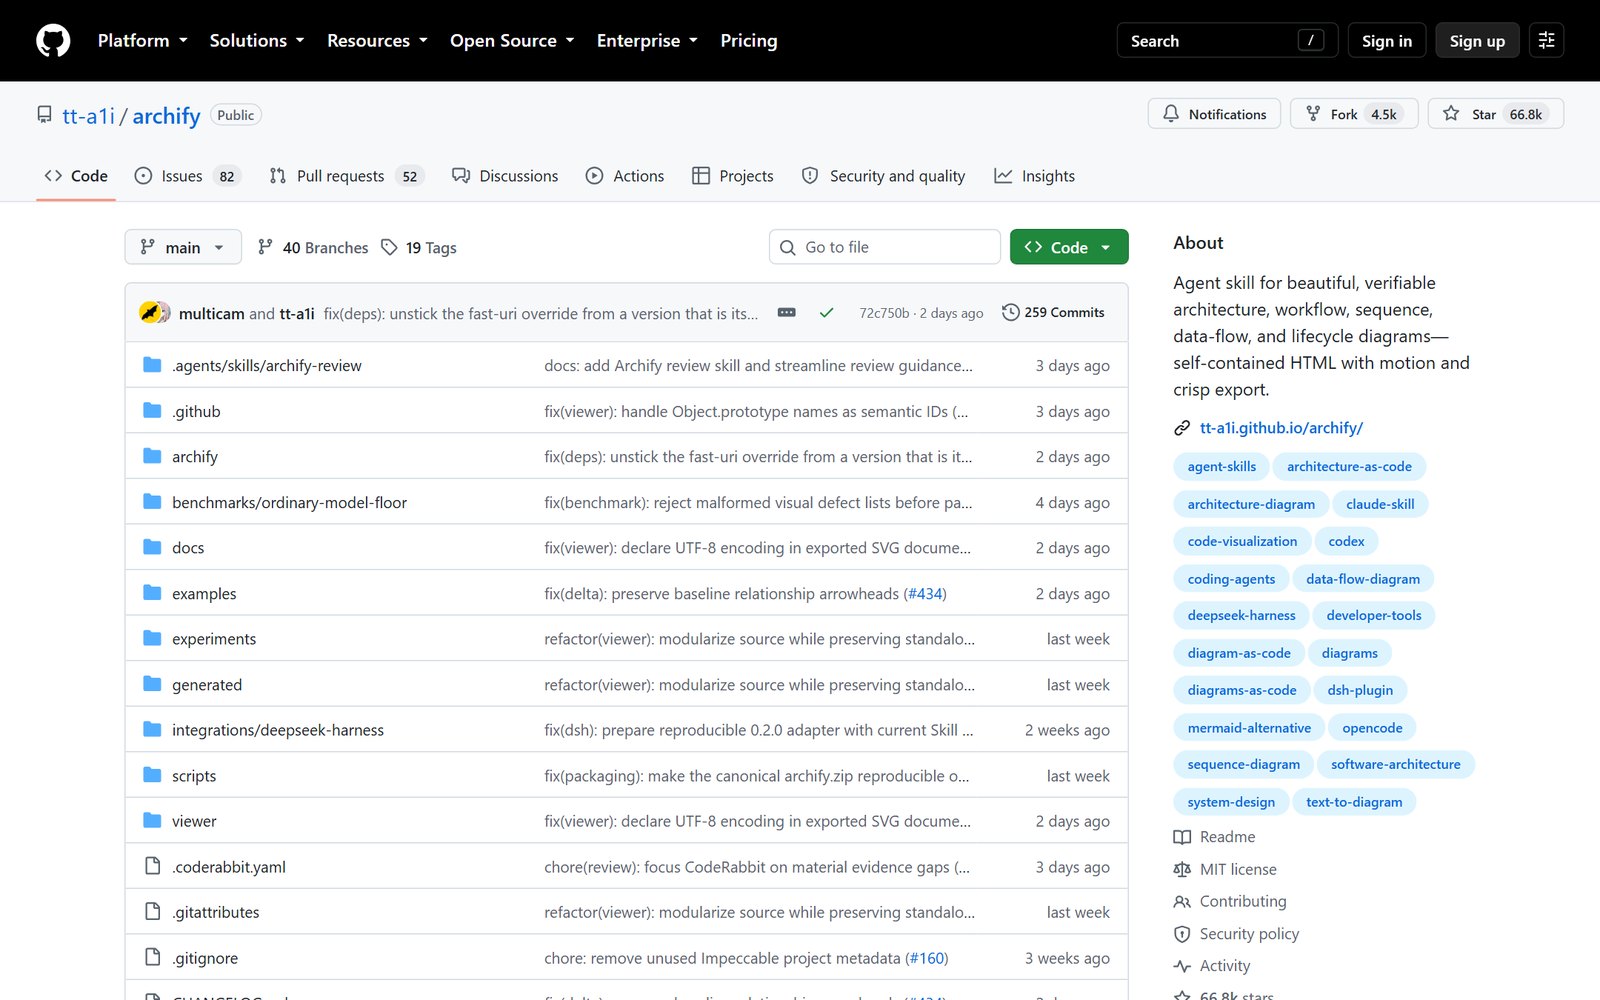This screenshot has width=1600, height=1000.
Task: Click the text-to-diagram topic tag
Action: [x=1354, y=802]
